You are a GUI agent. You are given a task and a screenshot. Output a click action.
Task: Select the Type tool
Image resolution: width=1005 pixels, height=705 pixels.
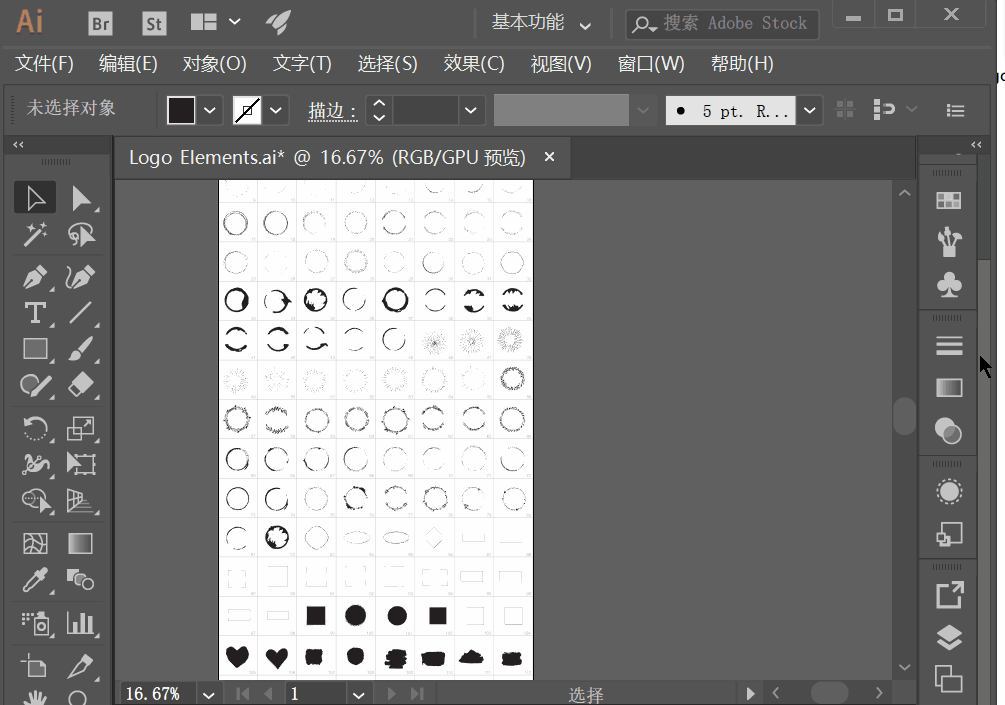(x=35, y=313)
